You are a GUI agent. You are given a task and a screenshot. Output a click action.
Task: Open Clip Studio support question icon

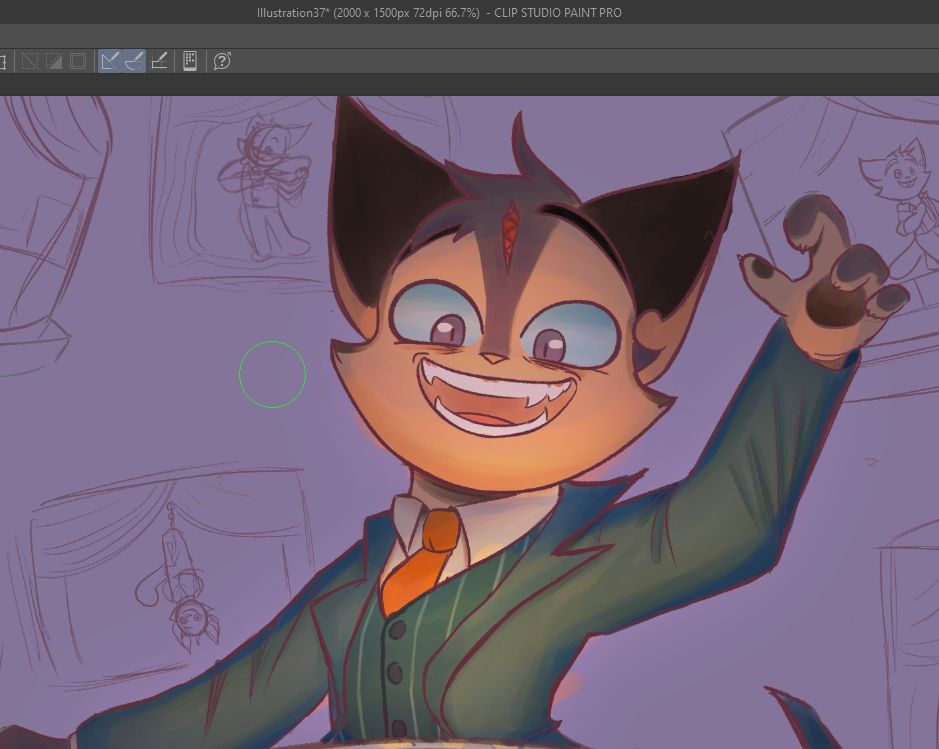[222, 61]
